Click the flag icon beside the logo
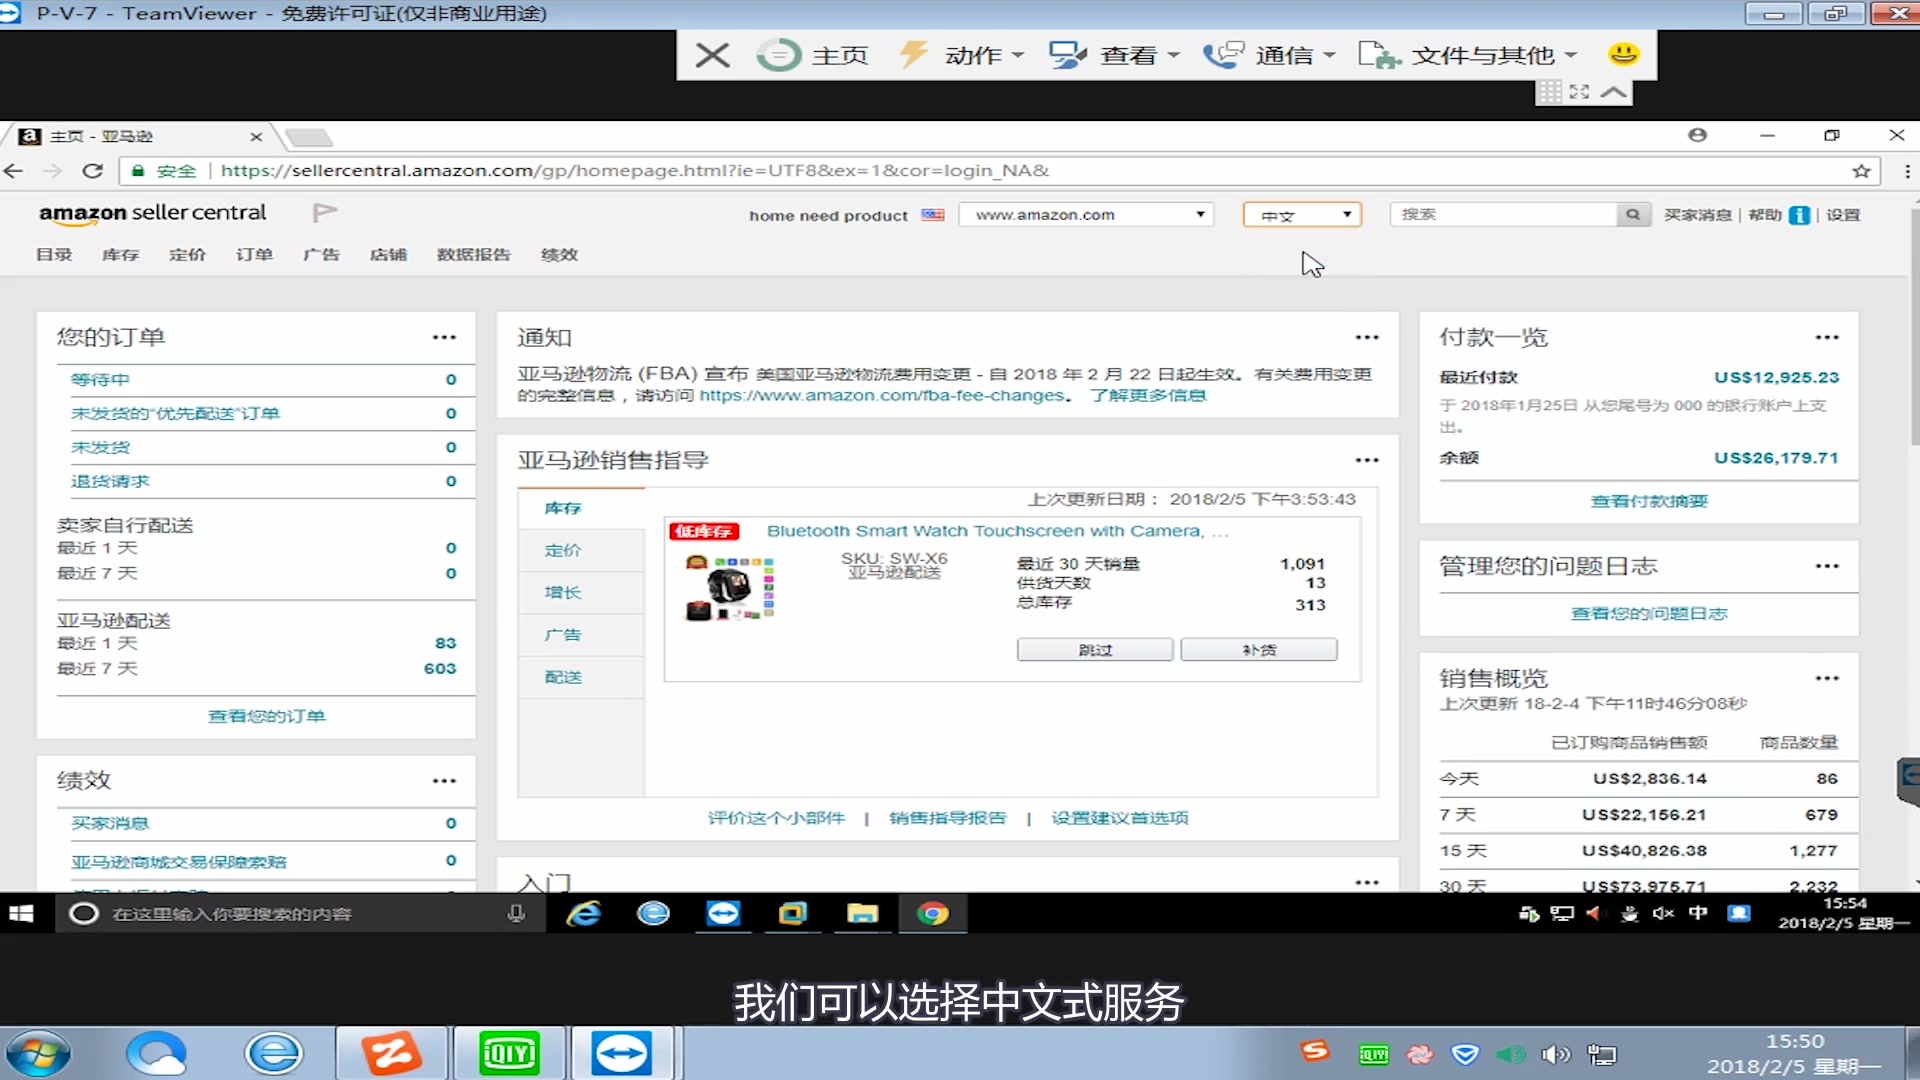The width and height of the screenshot is (1920, 1080). tap(325, 212)
